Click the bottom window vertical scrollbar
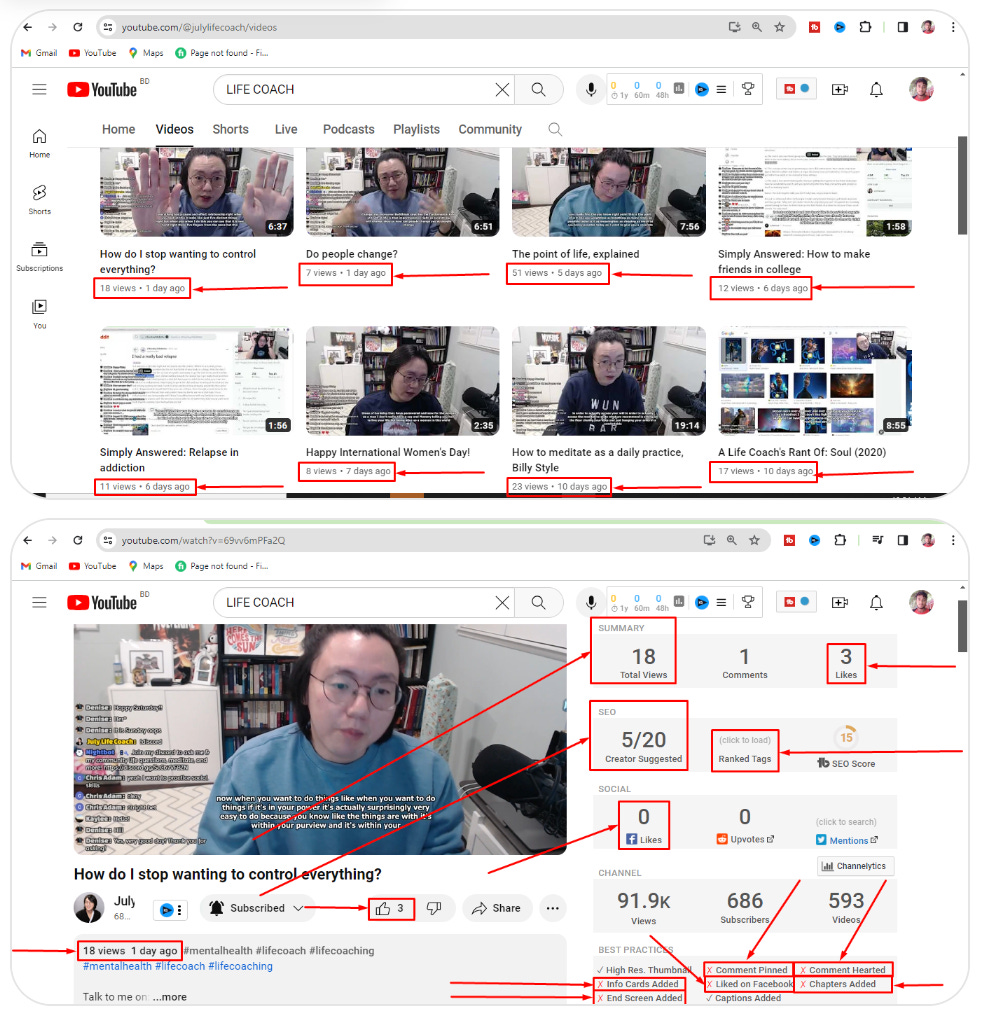The image size is (984, 1020). click(962, 626)
